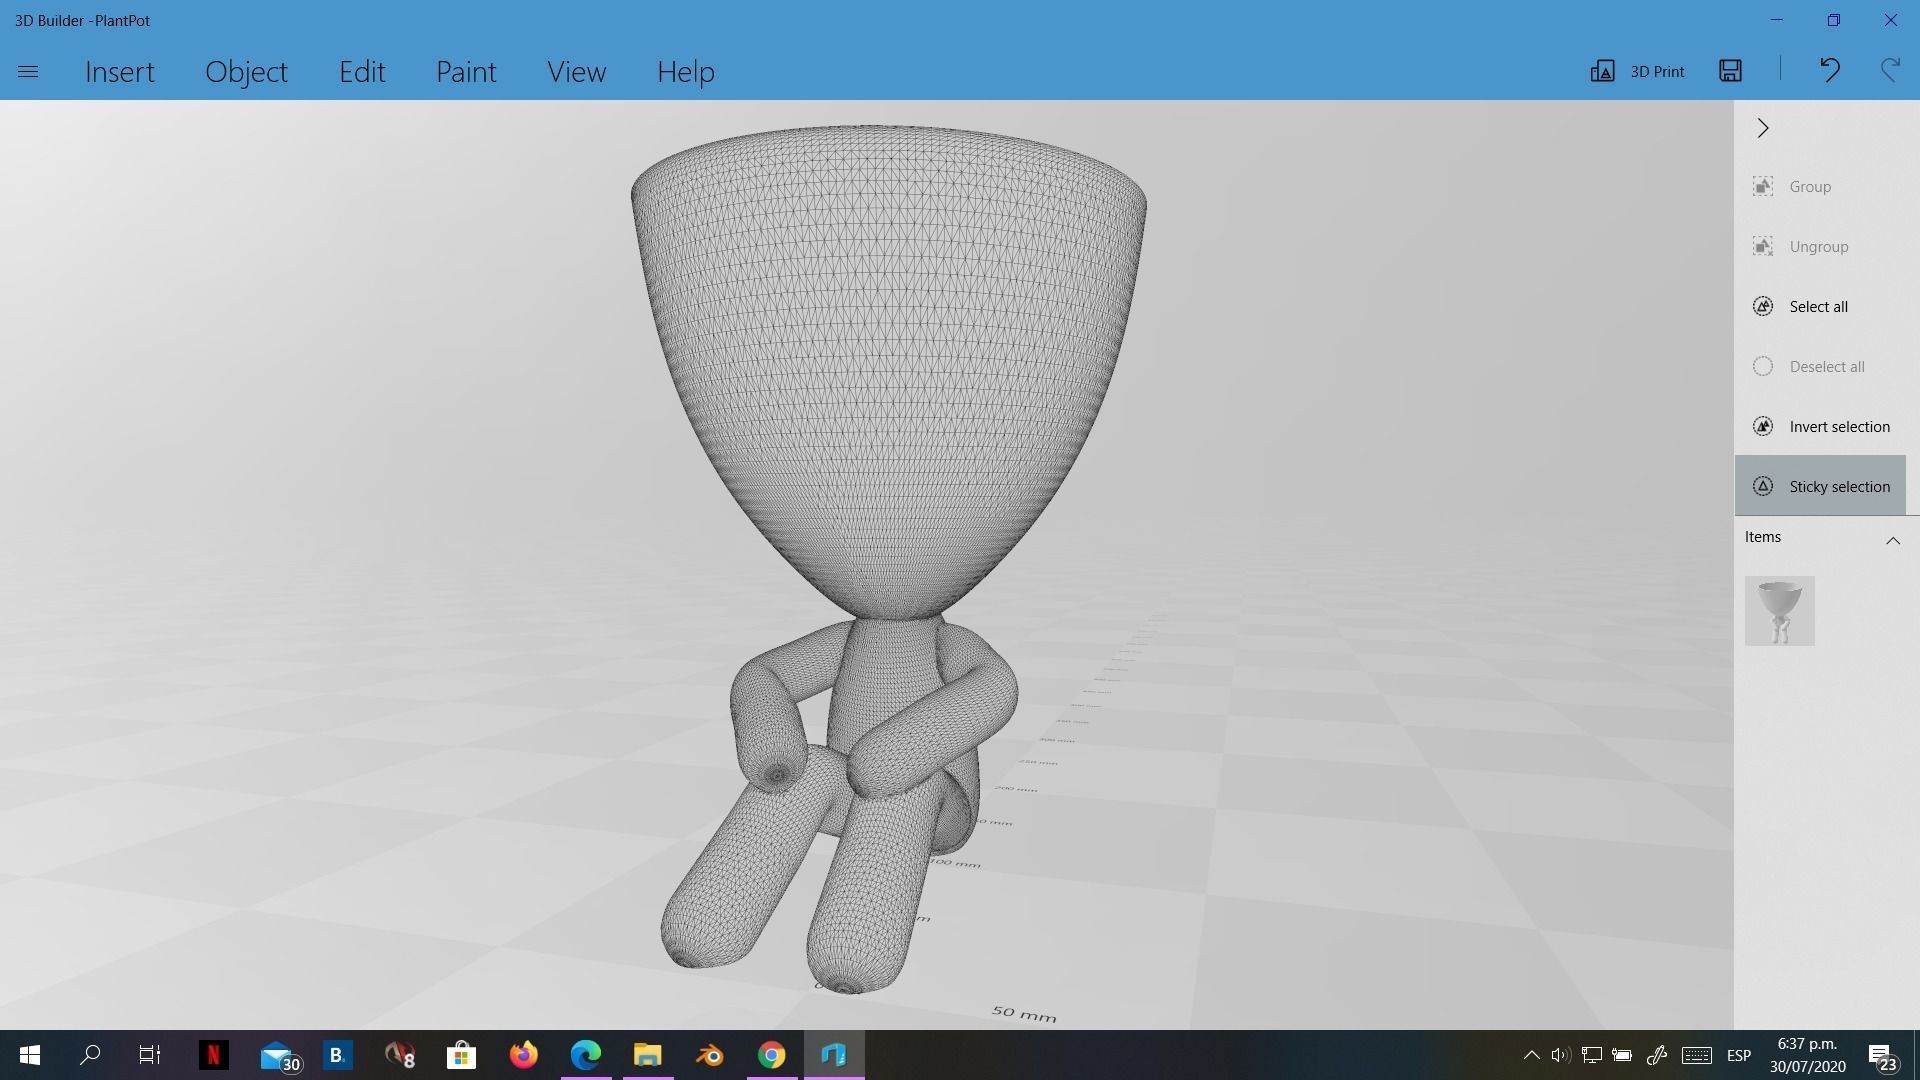Click the Group option
The height and width of the screenshot is (1080, 1920).
(x=1820, y=187)
